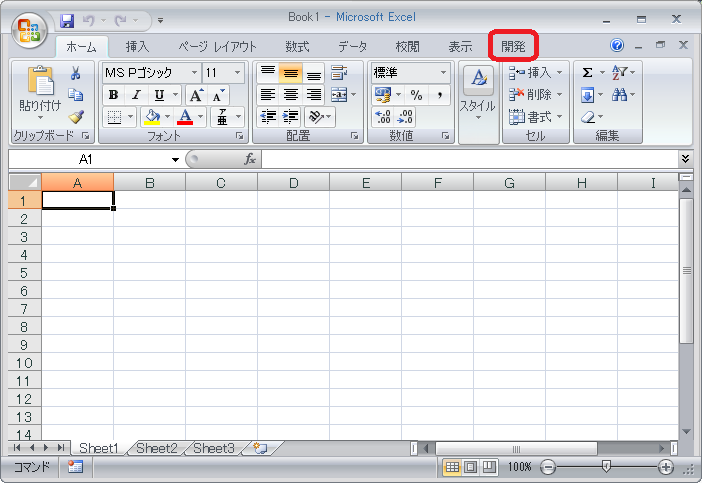
Task: Select the Sheet2 worksheet tab
Action: point(156,448)
